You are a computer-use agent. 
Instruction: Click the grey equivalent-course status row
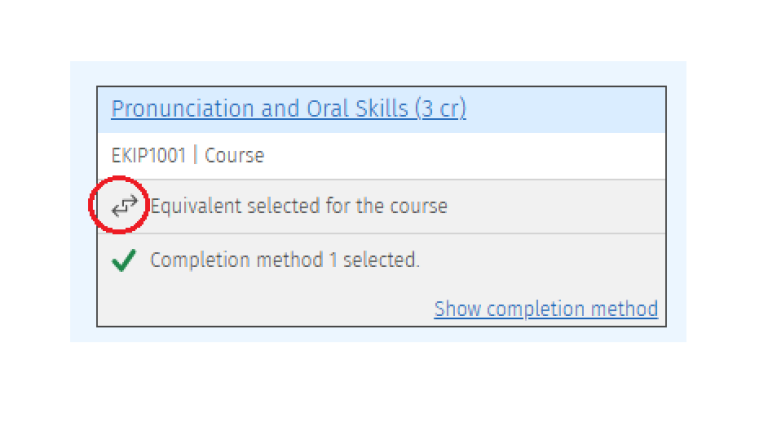[382, 206]
